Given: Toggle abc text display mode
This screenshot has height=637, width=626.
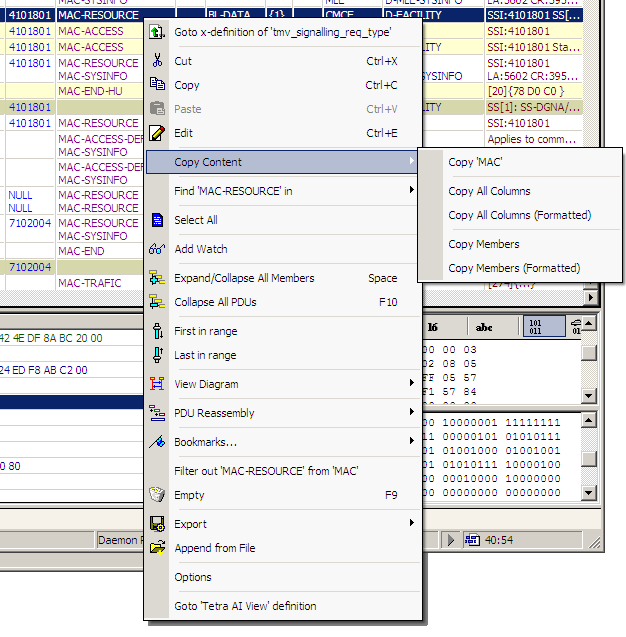Looking at the screenshot, I should point(484,327).
